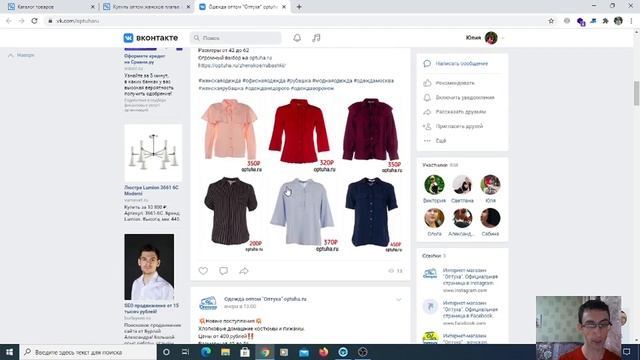Image resolution: width=640 pixels, height=360 pixels.
Task: Reload the page in Chrome
Action: pyautogui.click(x=35, y=21)
